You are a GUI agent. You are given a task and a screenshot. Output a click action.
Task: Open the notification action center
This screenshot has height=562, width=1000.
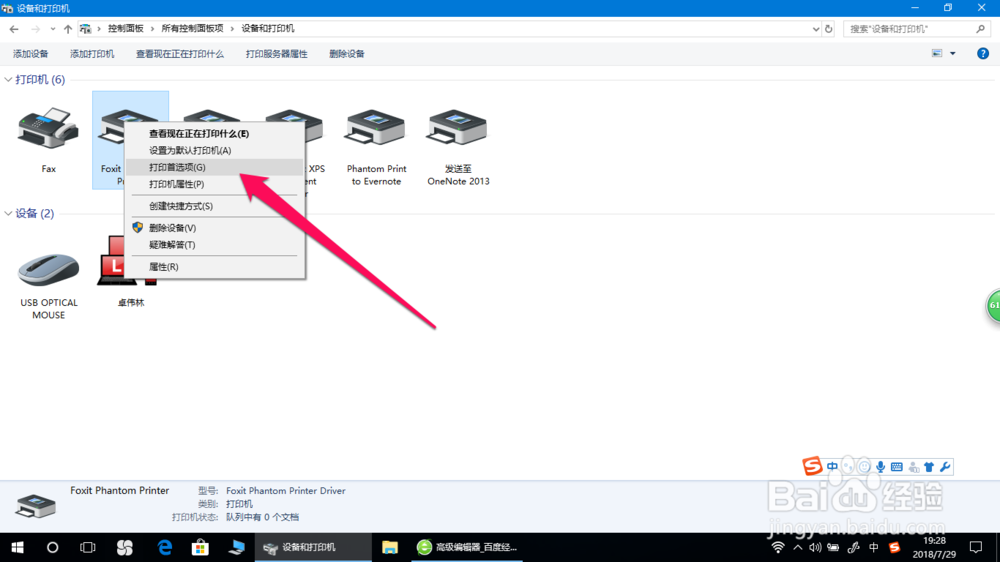976,547
